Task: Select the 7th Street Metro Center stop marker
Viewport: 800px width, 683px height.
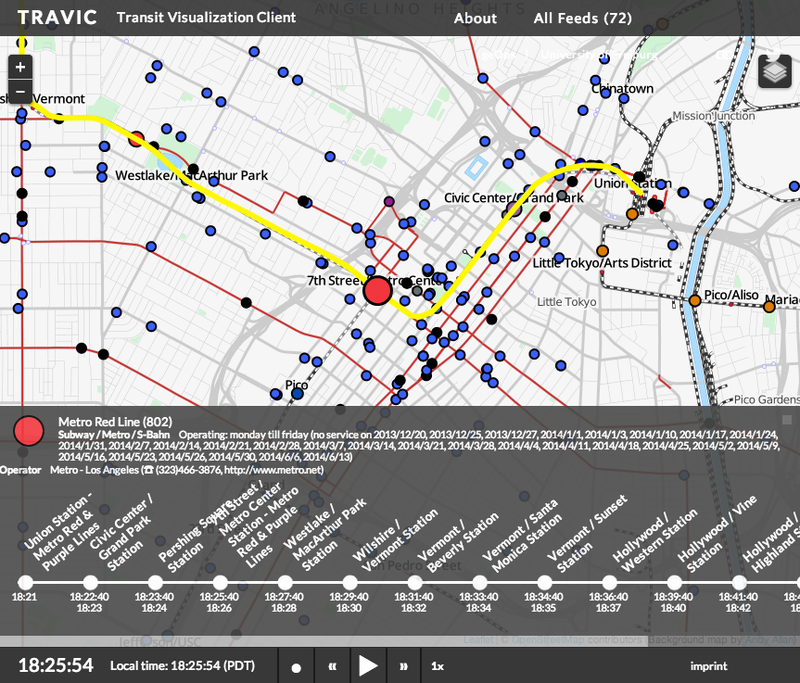Action: [220, 583]
